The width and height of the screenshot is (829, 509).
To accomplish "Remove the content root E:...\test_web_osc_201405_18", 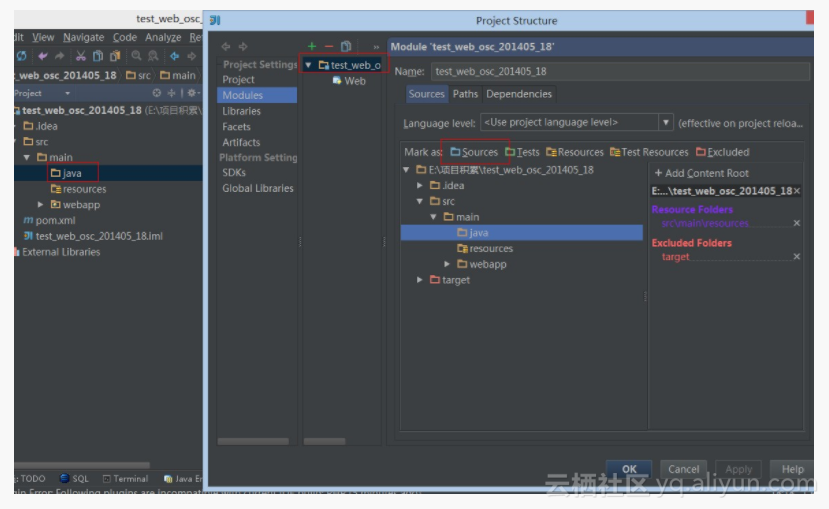I will [797, 191].
